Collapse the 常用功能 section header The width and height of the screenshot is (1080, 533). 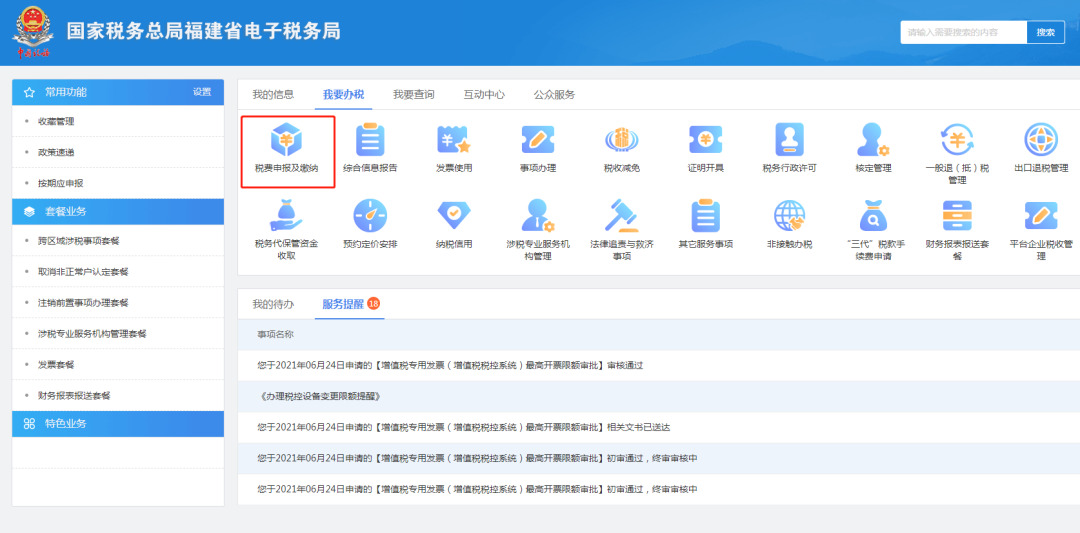tap(118, 92)
